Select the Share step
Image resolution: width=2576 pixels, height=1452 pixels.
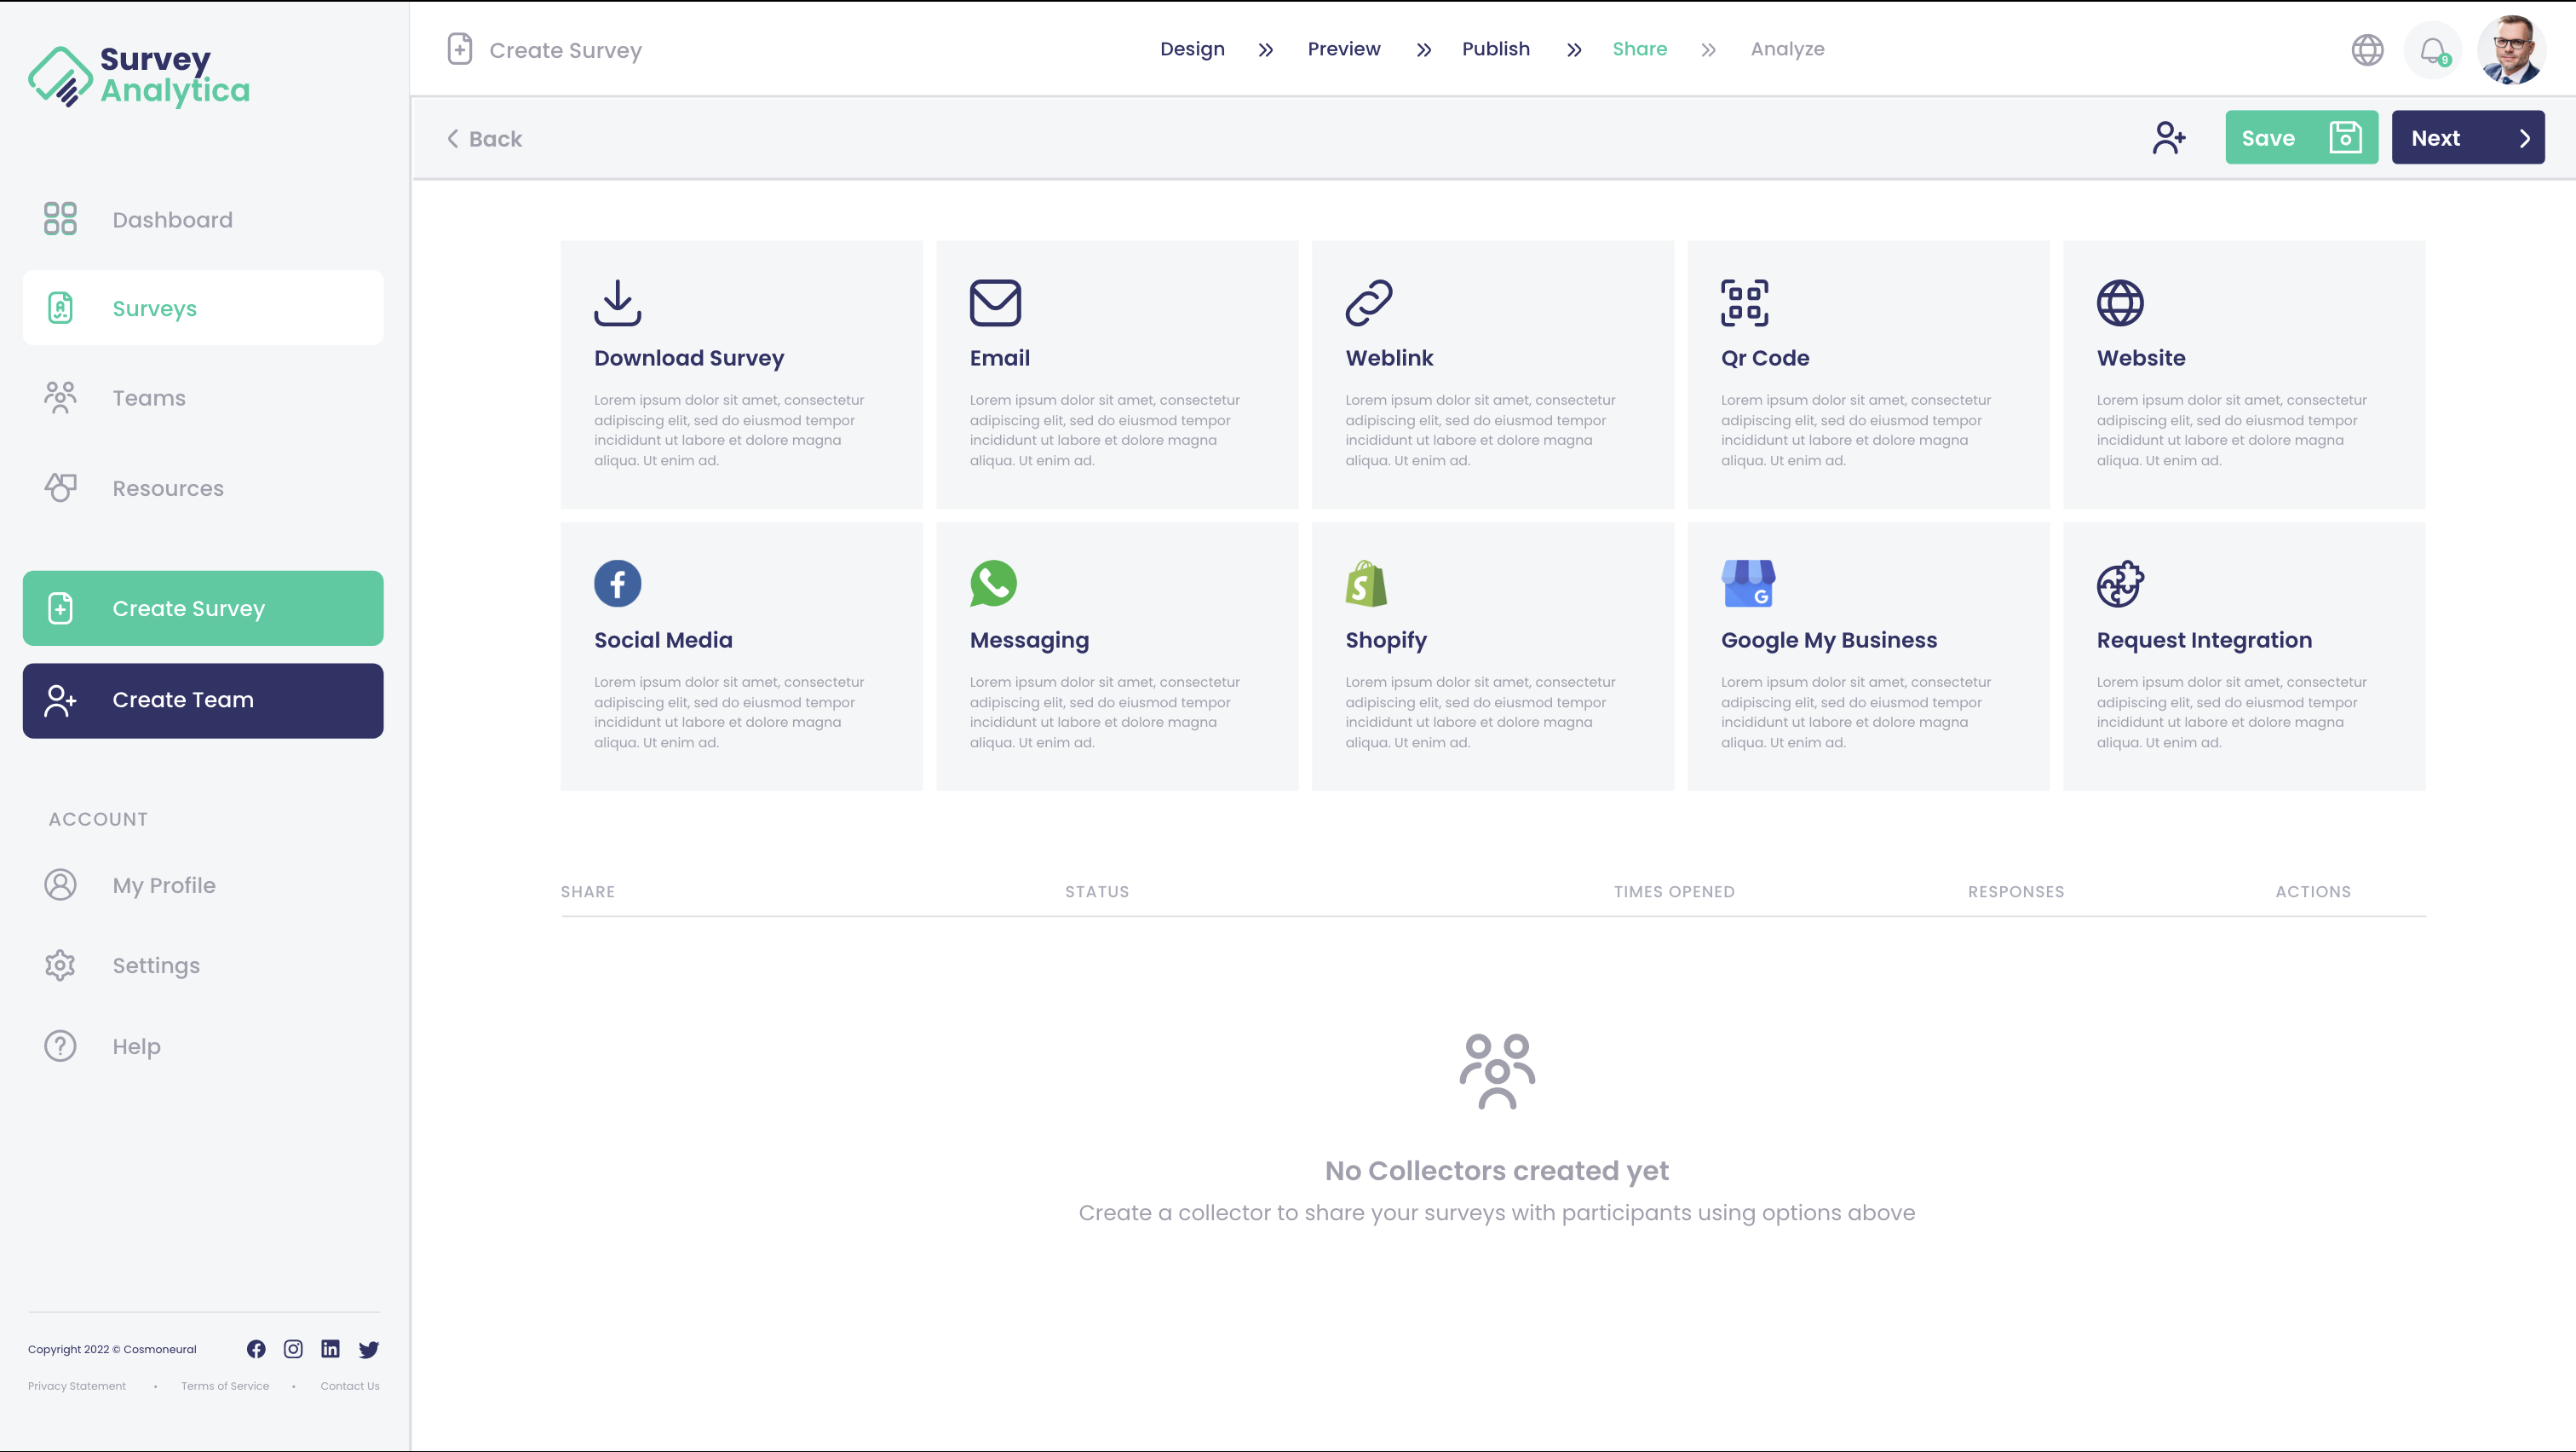click(x=1639, y=49)
